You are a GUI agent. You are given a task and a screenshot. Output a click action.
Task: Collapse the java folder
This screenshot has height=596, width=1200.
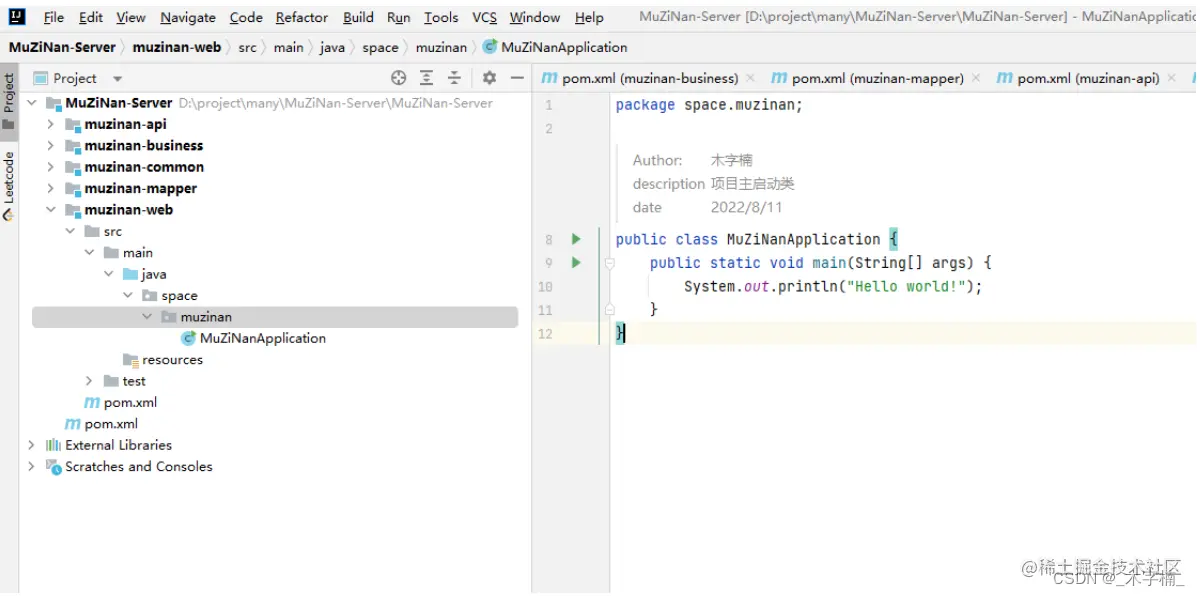tap(108, 274)
